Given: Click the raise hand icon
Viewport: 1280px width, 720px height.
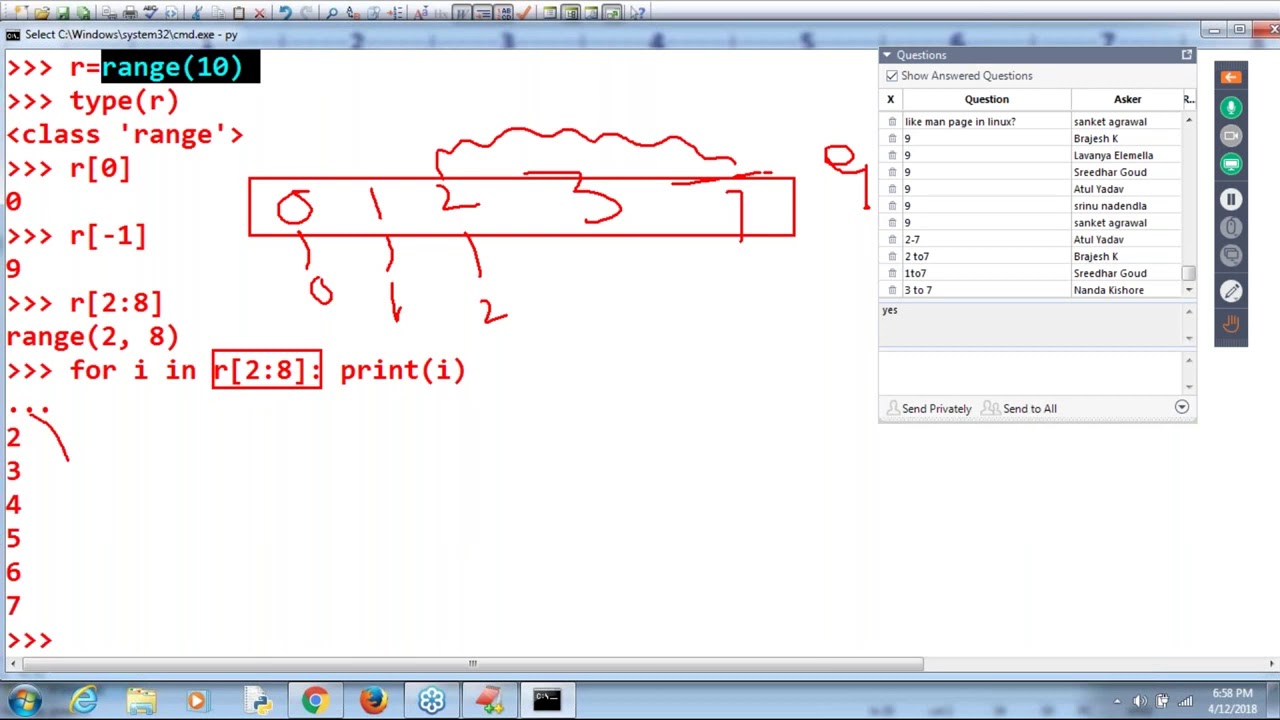Looking at the screenshot, I should [1231, 324].
